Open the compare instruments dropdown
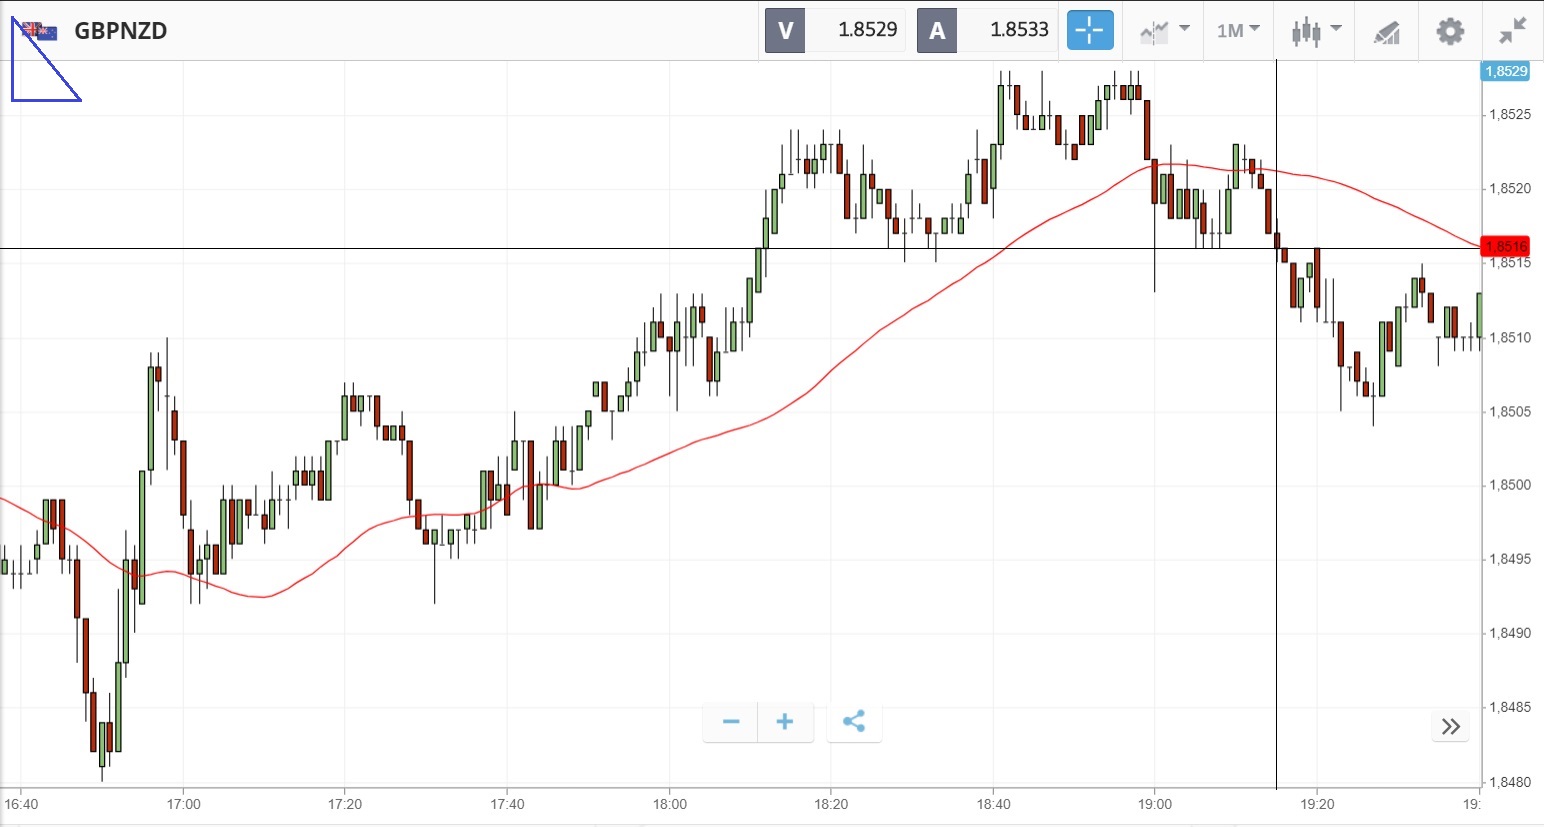Screen dimensions: 1544x827 [x=1164, y=30]
